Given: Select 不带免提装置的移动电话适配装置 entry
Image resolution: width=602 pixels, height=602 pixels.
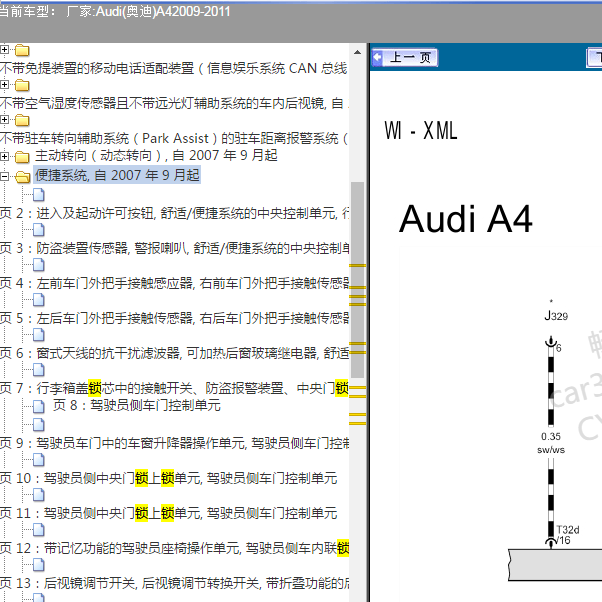Looking at the screenshot, I should coord(174,68).
